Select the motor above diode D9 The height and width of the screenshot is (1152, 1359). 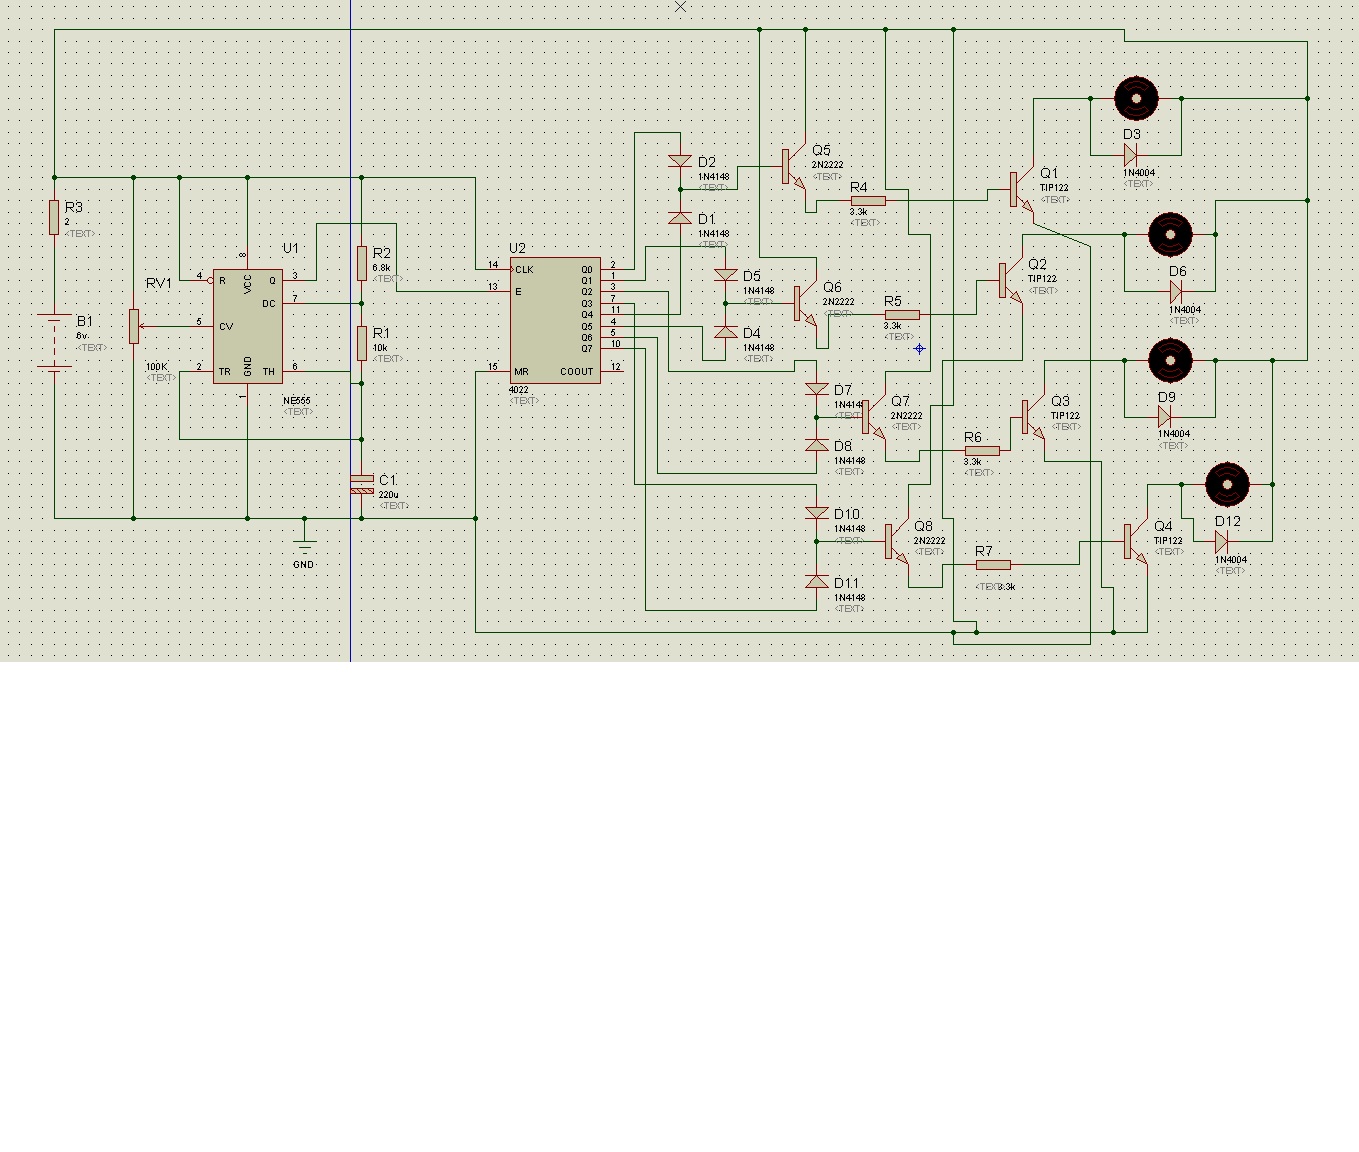pyautogui.click(x=1170, y=360)
